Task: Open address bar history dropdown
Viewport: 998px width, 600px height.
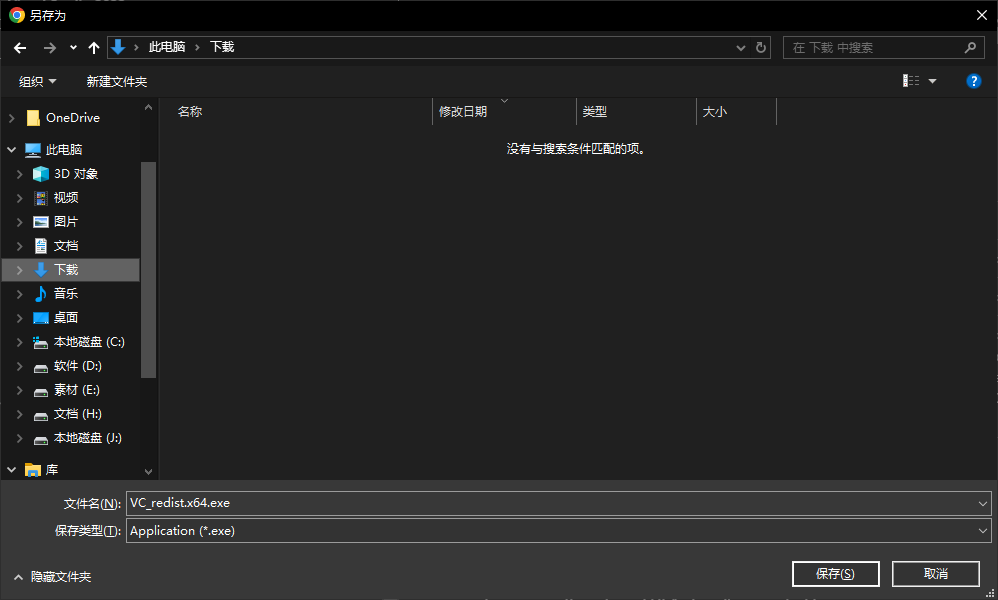Action: click(740, 48)
